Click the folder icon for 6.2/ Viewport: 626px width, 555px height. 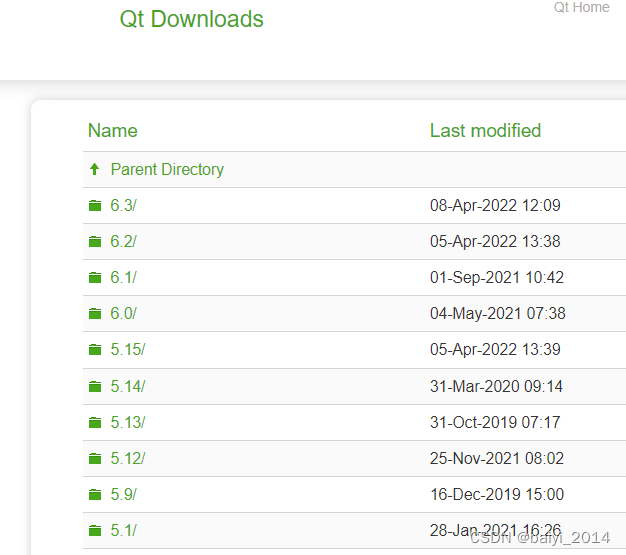95,242
